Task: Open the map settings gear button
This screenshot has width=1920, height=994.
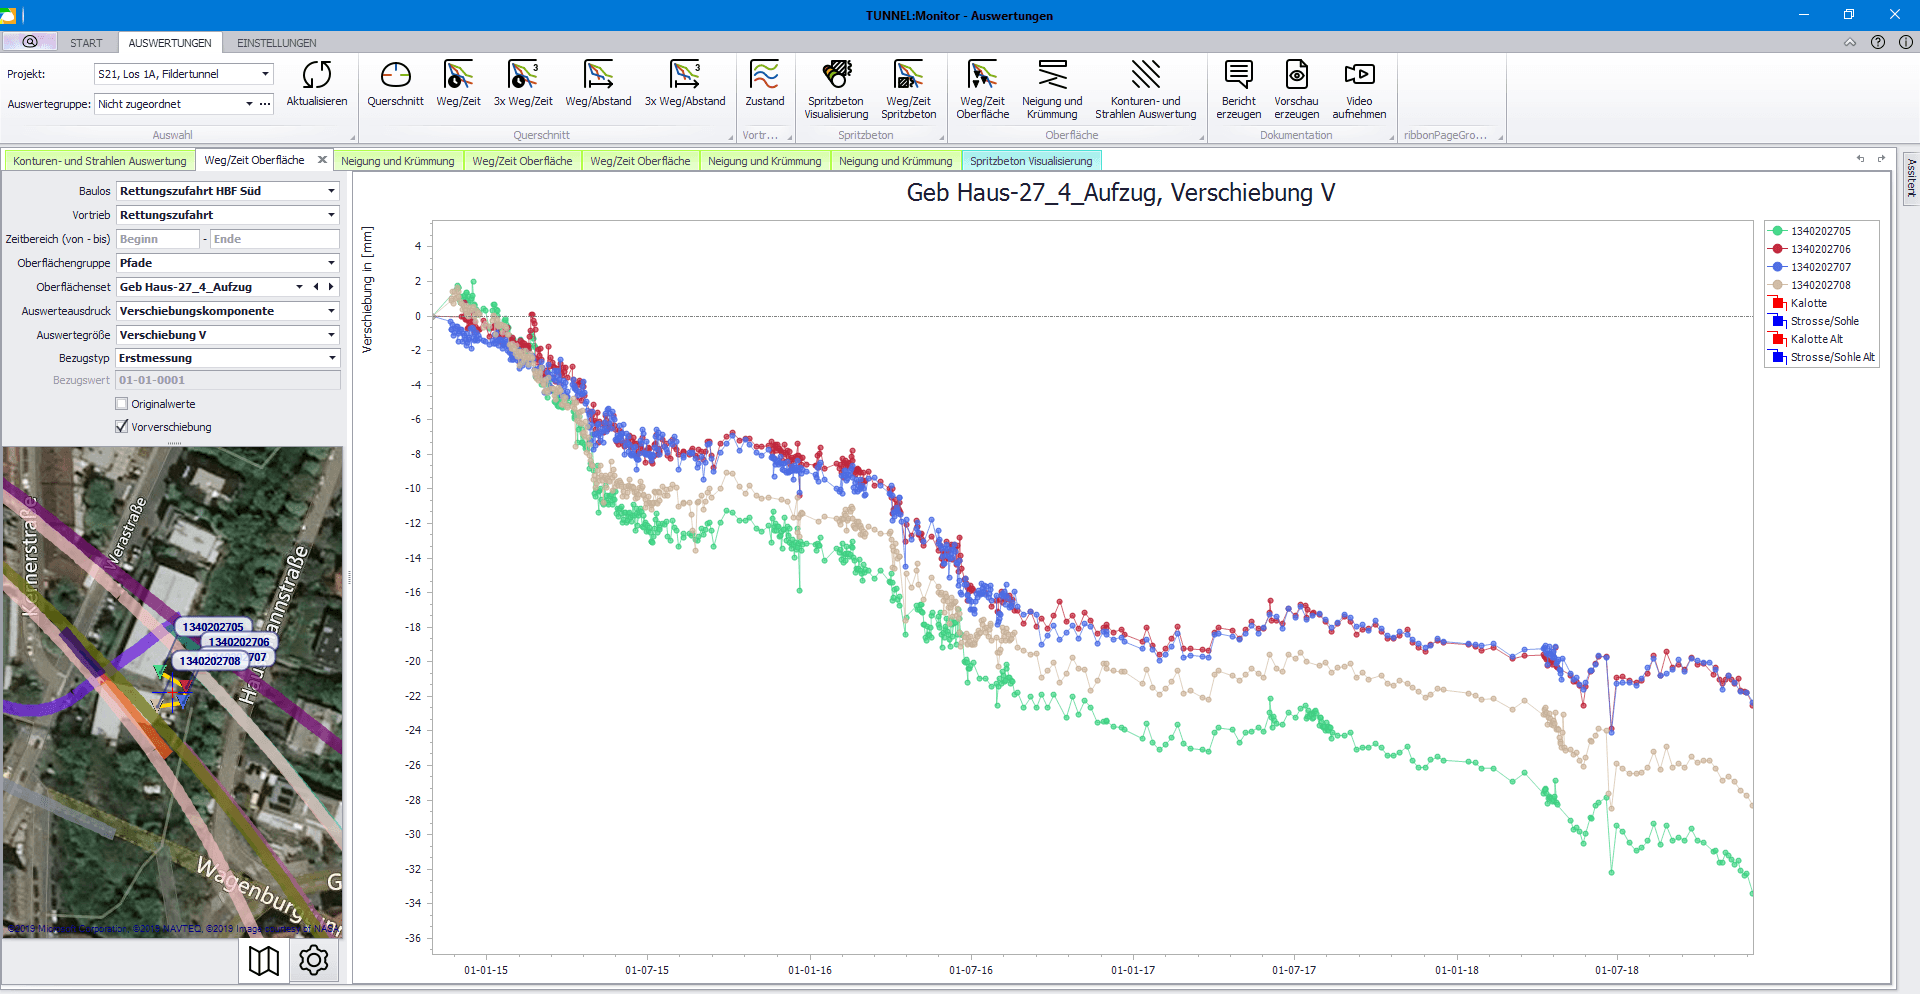Action: tap(314, 961)
